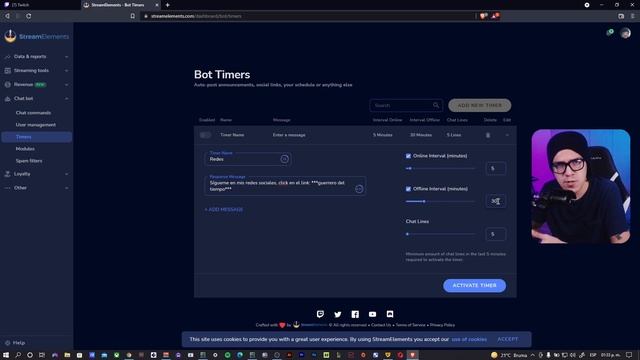640x360 pixels.
Task: Open the Windows Start menu
Action: [x=6, y=355]
